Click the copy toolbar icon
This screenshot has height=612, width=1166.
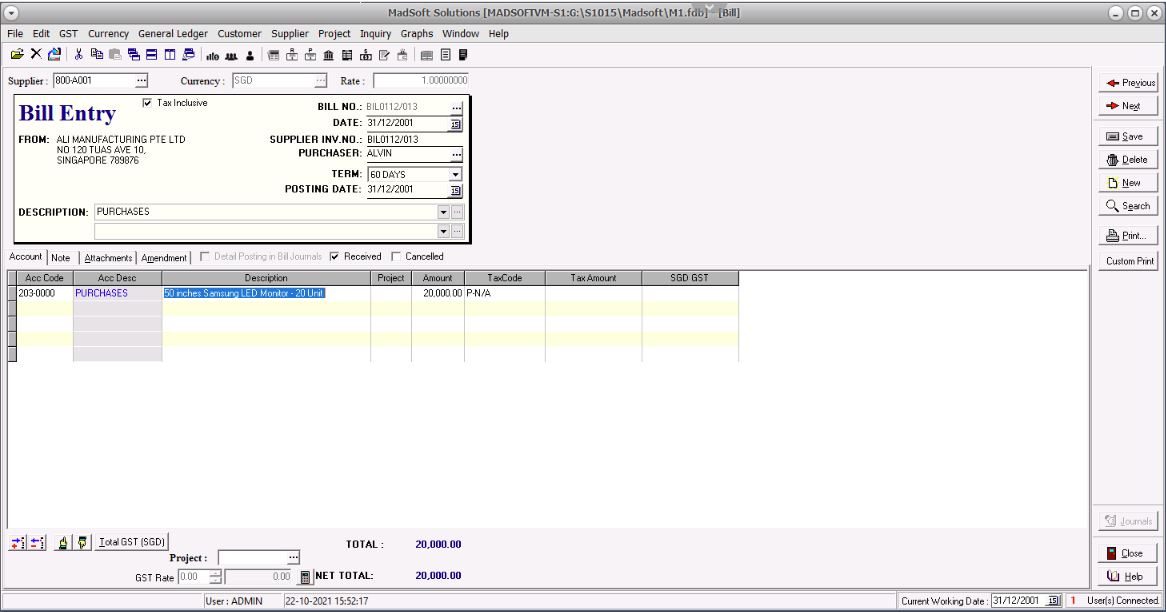click(x=97, y=54)
